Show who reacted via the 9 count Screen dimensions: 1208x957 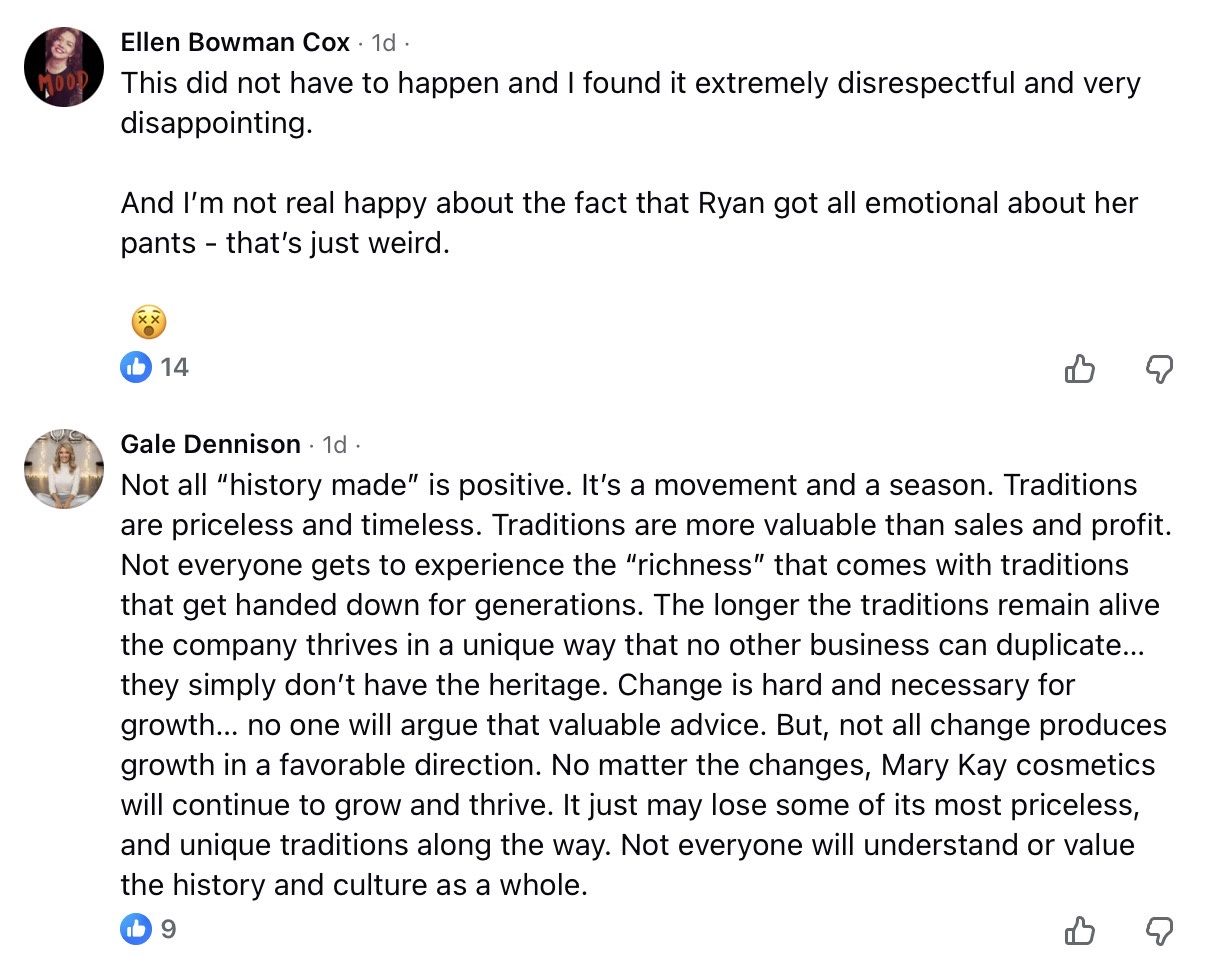[x=168, y=929]
